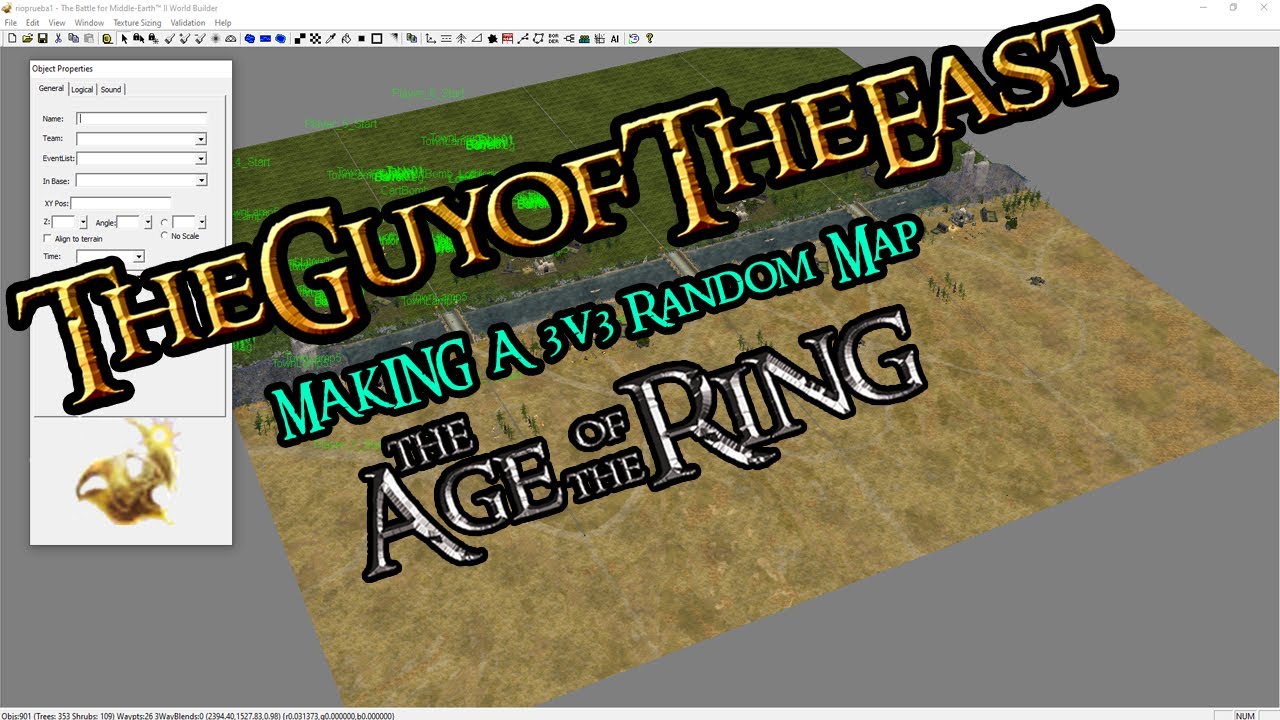Select the black and white tile texture tool
1280x720 pixels.
point(300,39)
